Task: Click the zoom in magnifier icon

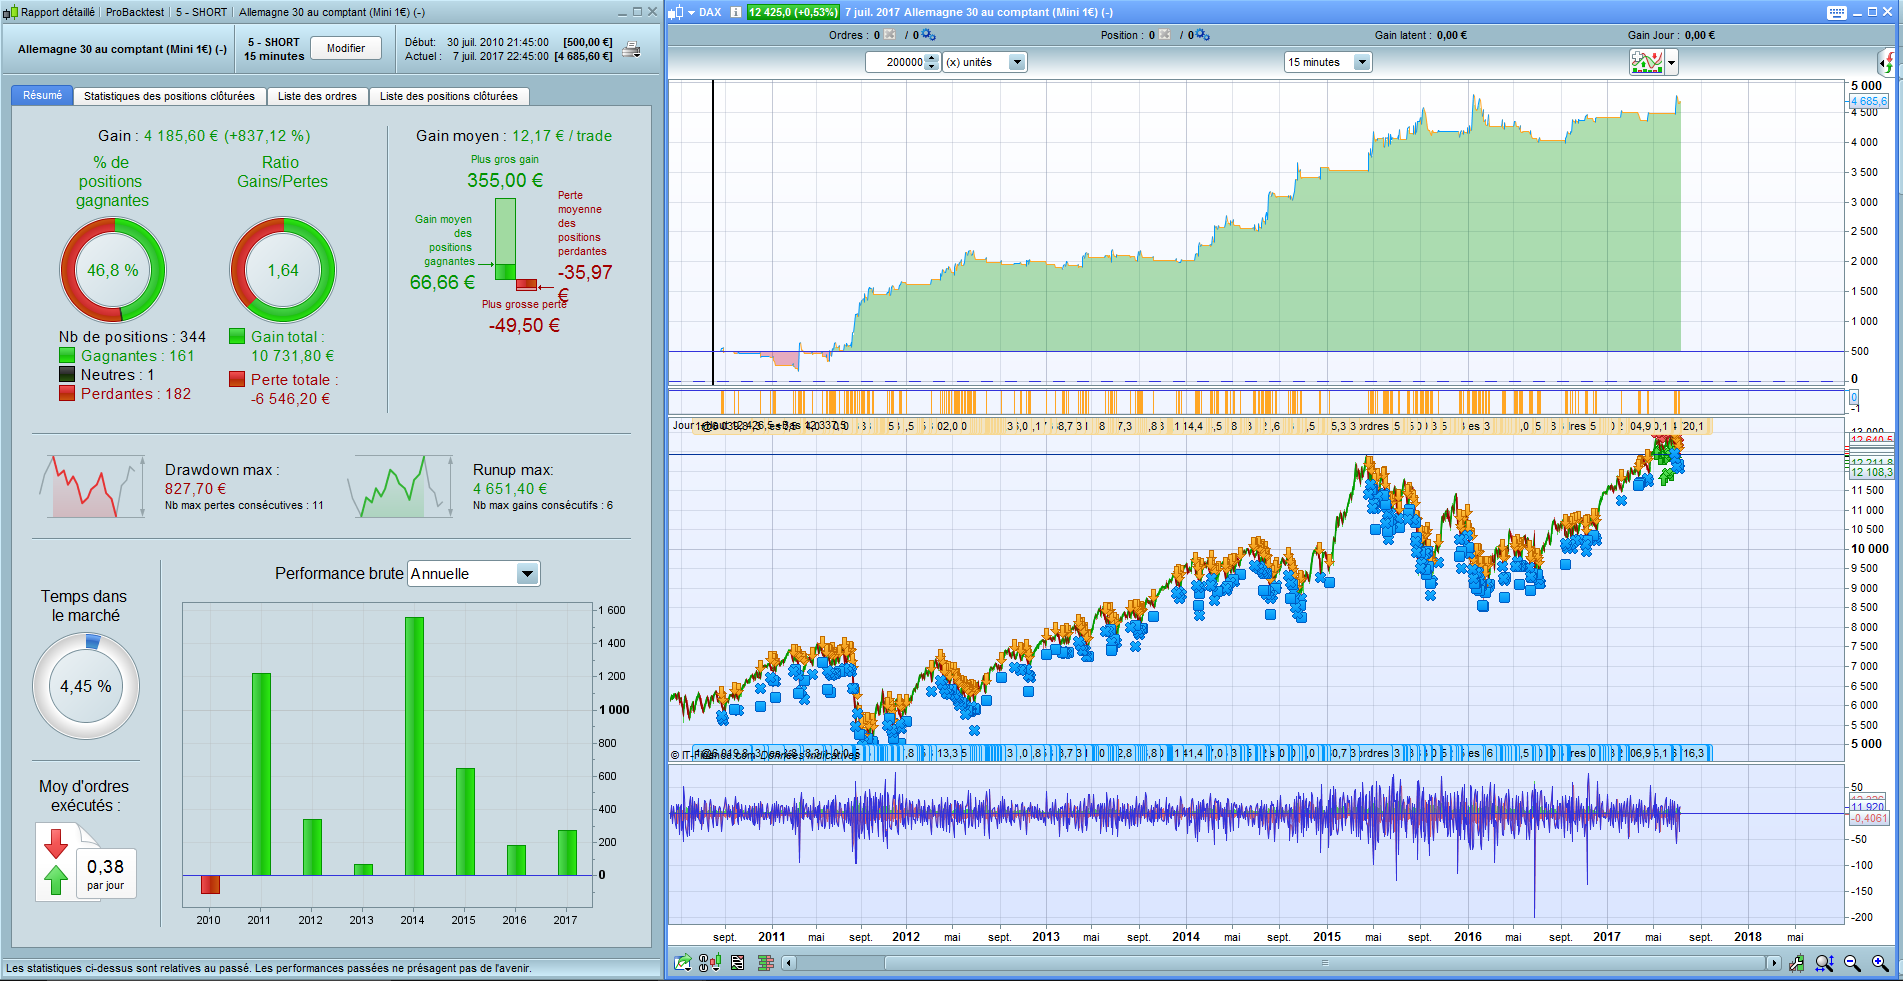Action: (1880, 963)
